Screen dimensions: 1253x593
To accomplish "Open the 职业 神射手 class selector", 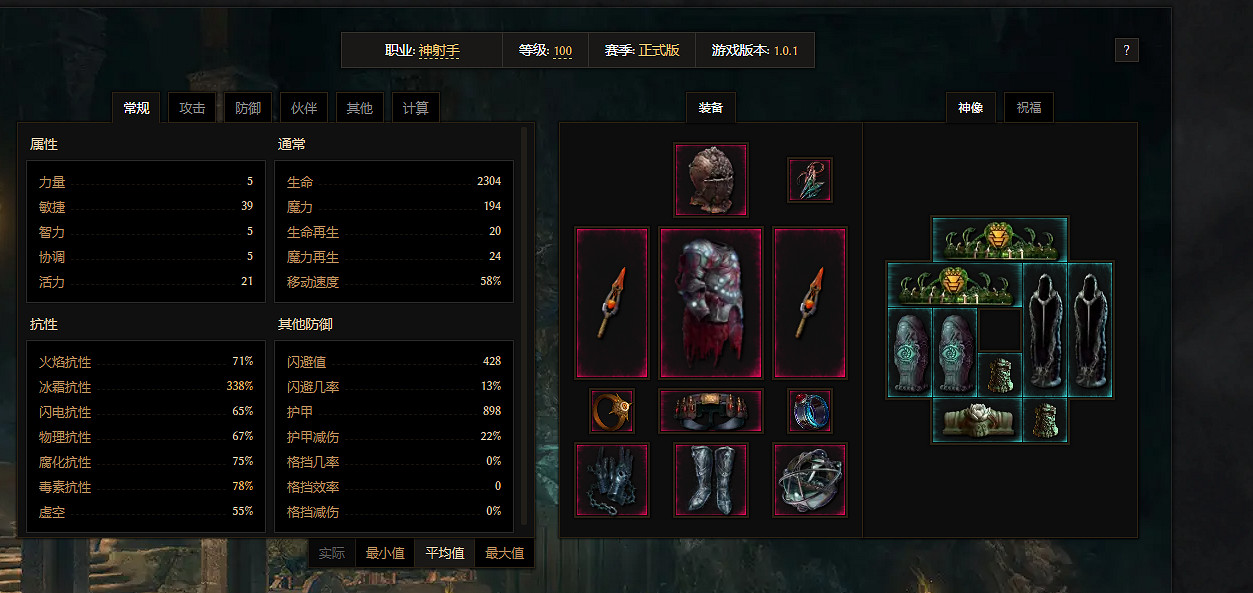I will 422,50.
